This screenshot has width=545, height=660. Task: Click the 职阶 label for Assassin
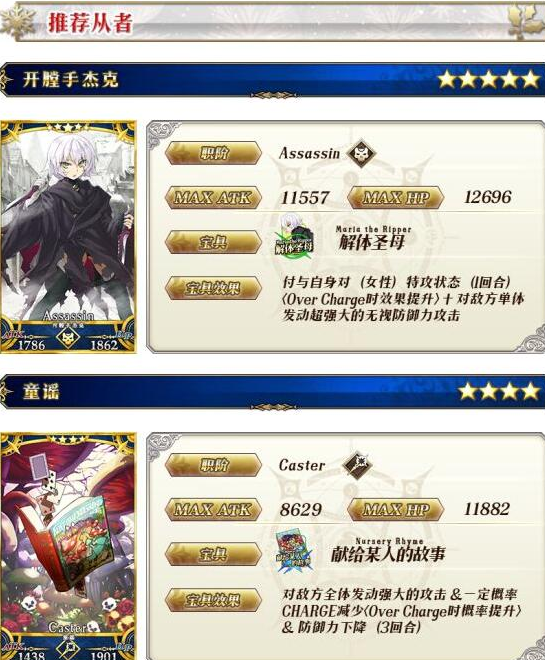[x=213, y=153]
